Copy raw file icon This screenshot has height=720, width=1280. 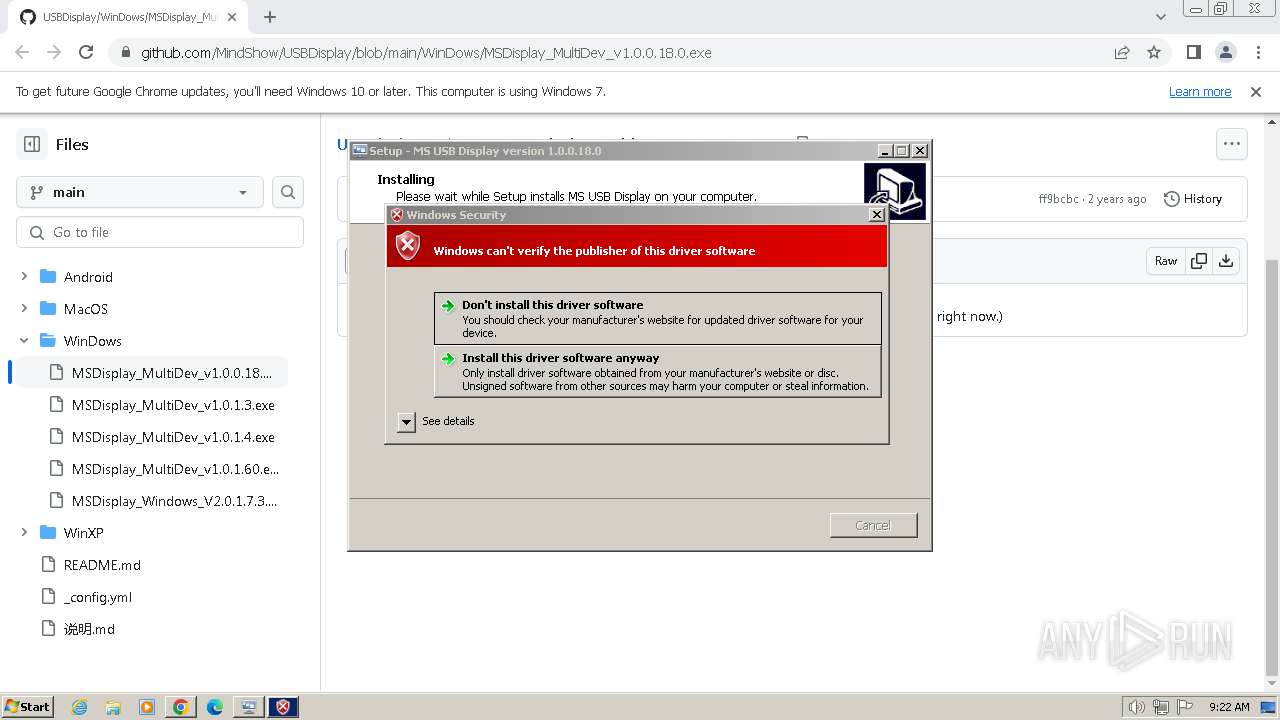pyautogui.click(x=1199, y=261)
